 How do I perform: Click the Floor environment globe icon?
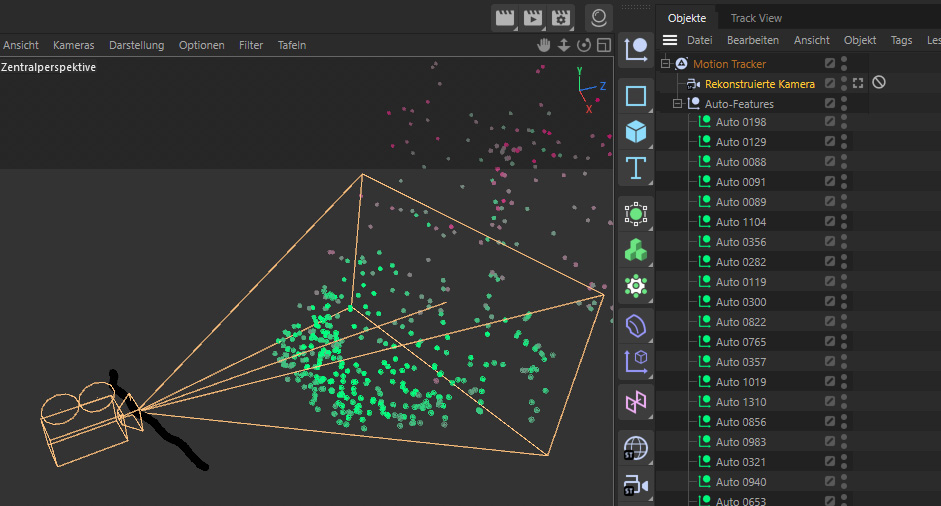[636, 448]
